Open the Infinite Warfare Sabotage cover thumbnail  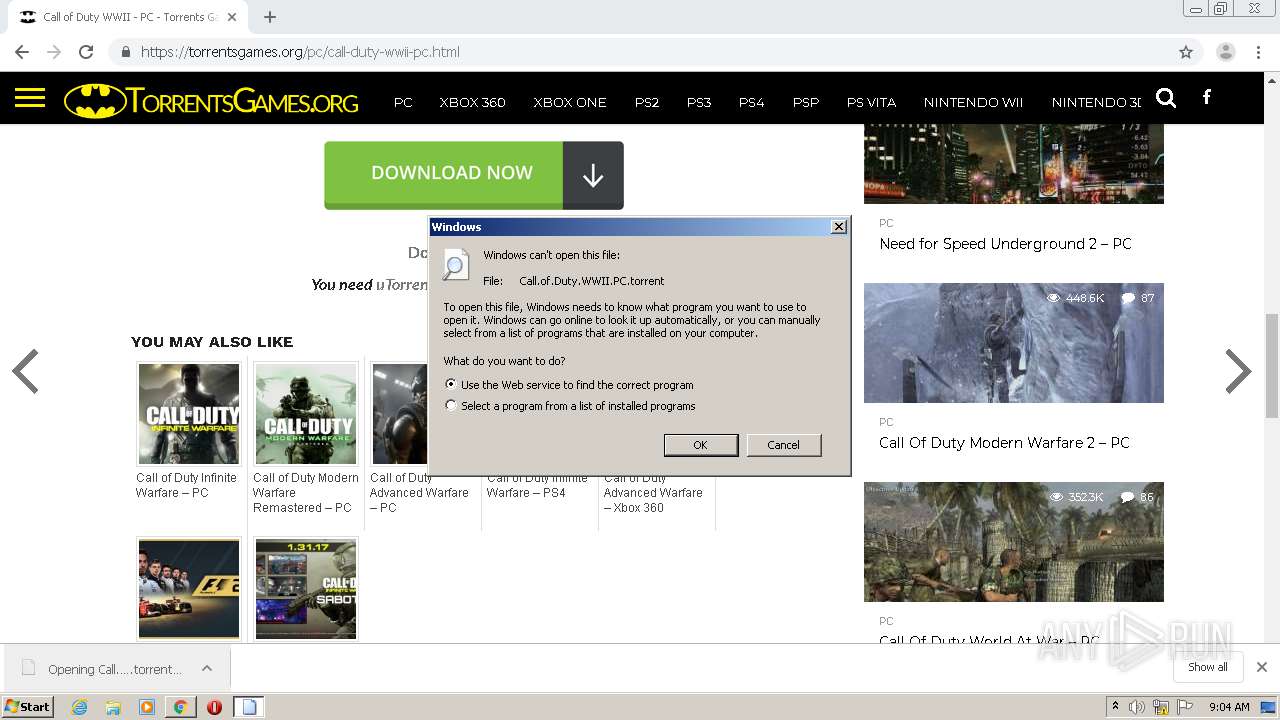tap(306, 589)
